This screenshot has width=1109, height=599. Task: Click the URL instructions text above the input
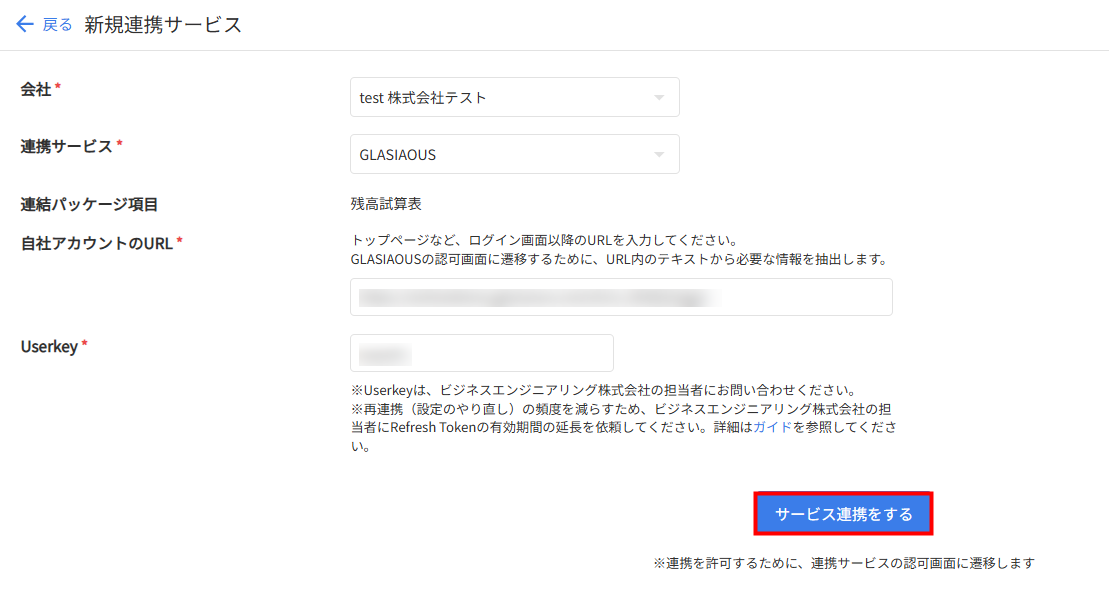point(618,250)
